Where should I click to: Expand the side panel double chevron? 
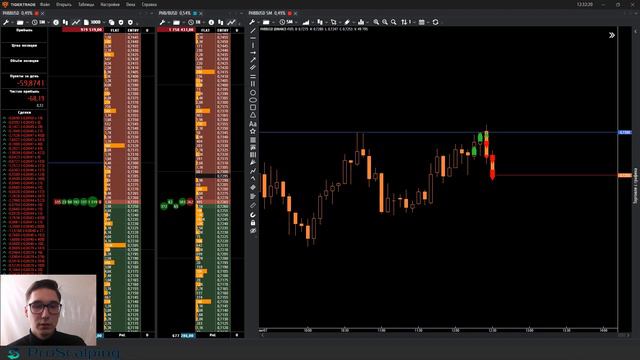click(x=611, y=36)
